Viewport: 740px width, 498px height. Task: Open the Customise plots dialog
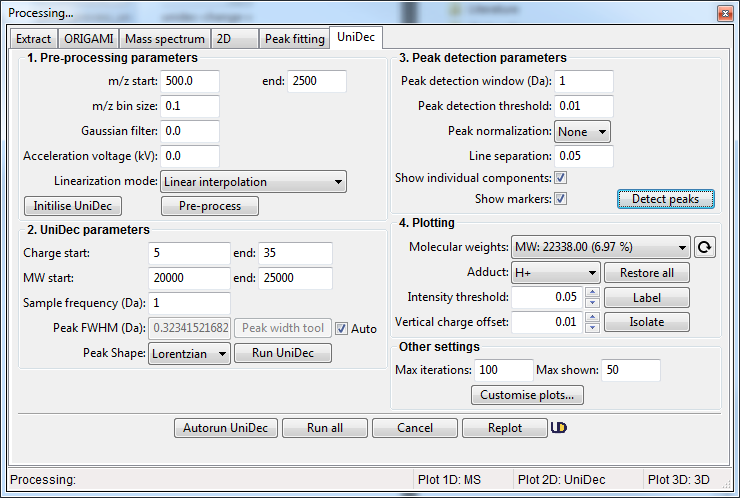(x=527, y=395)
